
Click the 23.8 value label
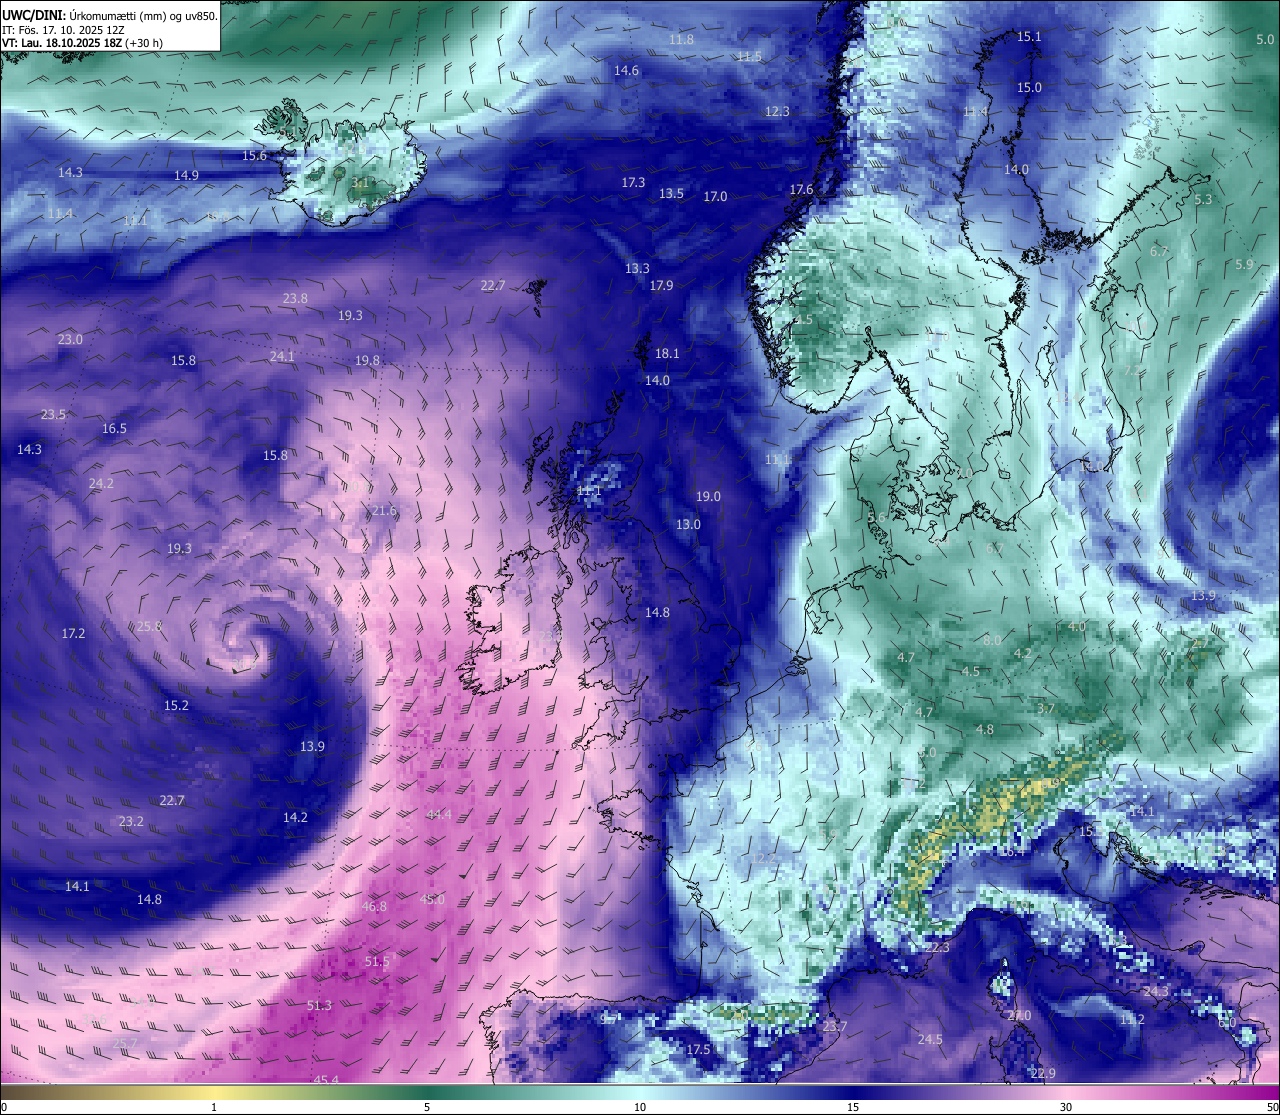pos(295,298)
